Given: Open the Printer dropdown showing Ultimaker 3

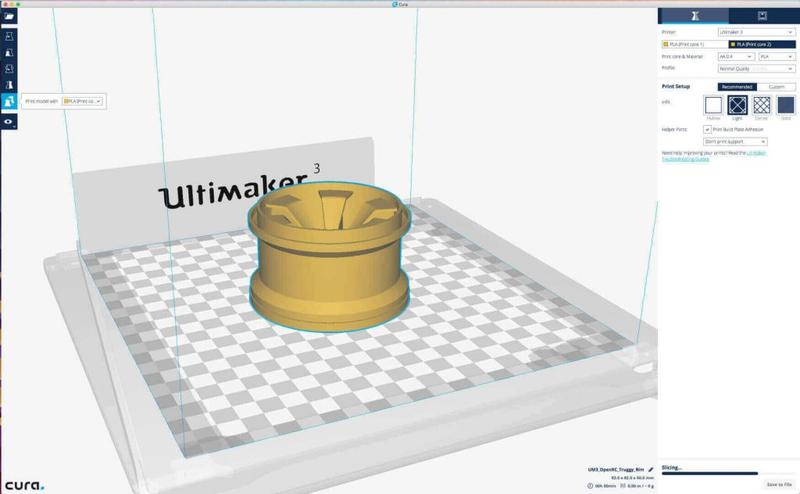Looking at the screenshot, I should (x=749, y=32).
